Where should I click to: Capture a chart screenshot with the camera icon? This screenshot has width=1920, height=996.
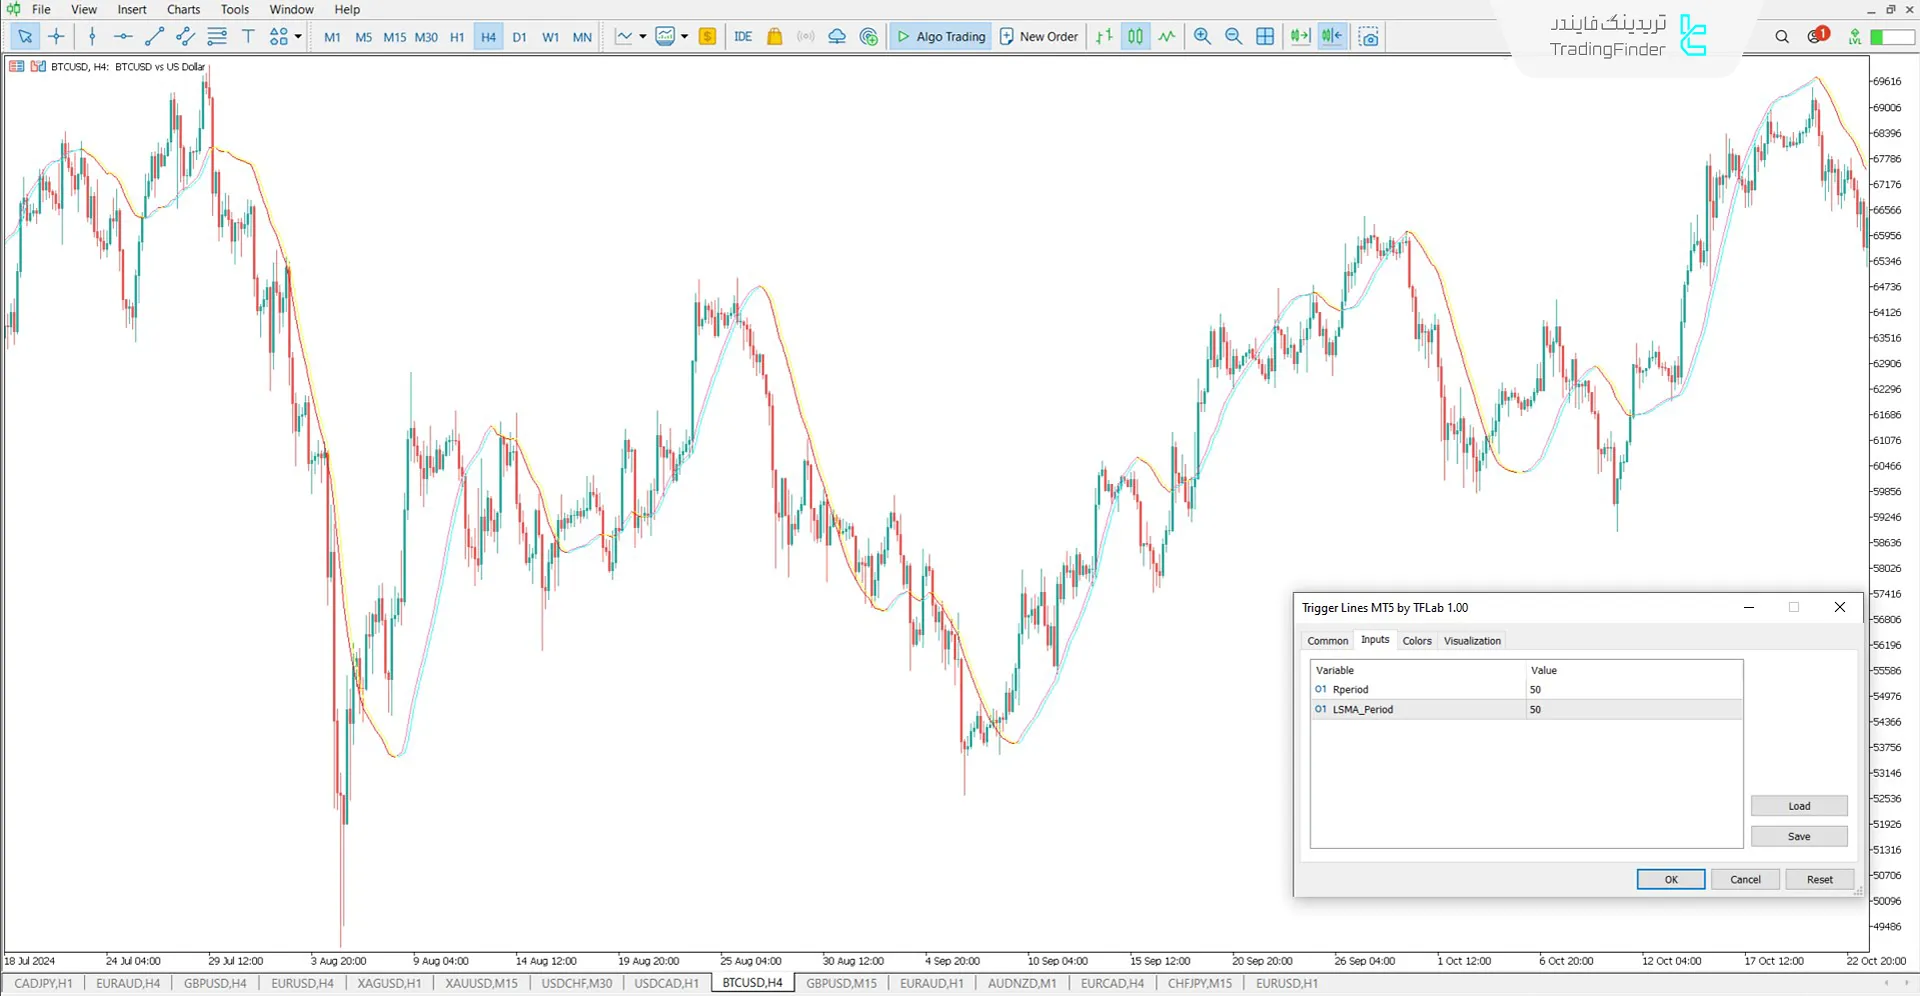pyautogui.click(x=1368, y=36)
